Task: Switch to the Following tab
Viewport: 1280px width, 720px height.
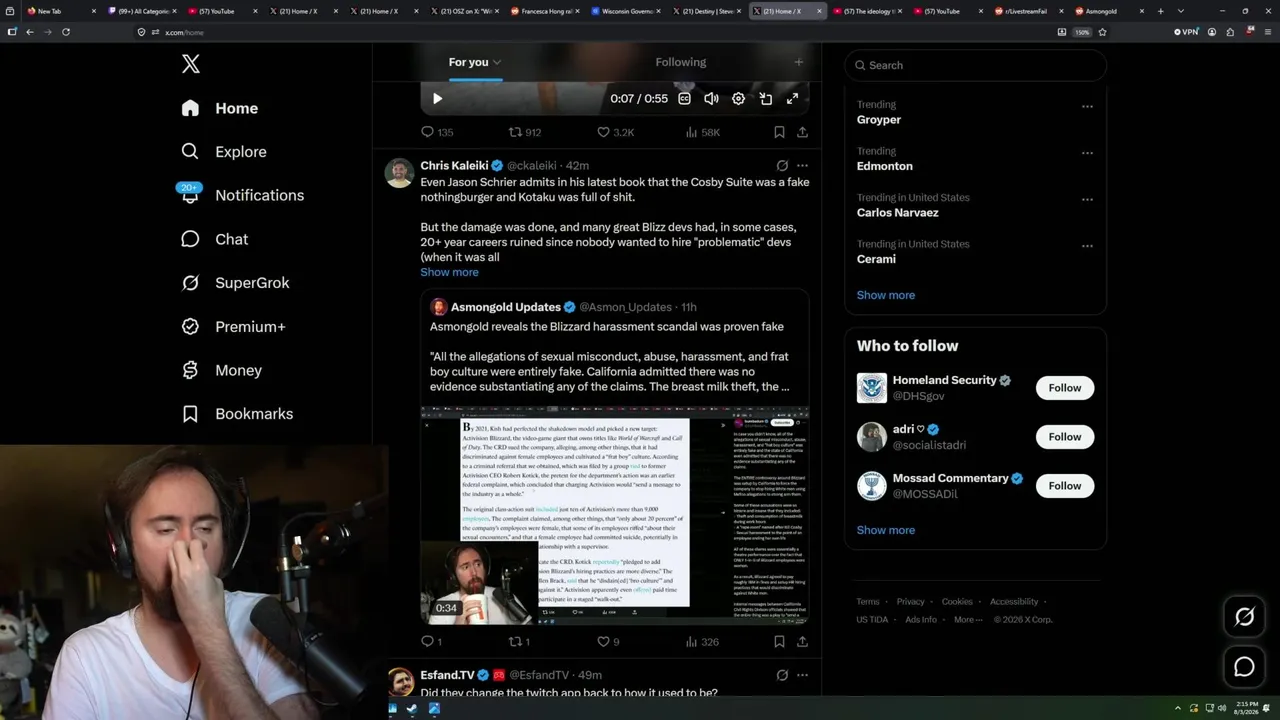Action: [681, 62]
